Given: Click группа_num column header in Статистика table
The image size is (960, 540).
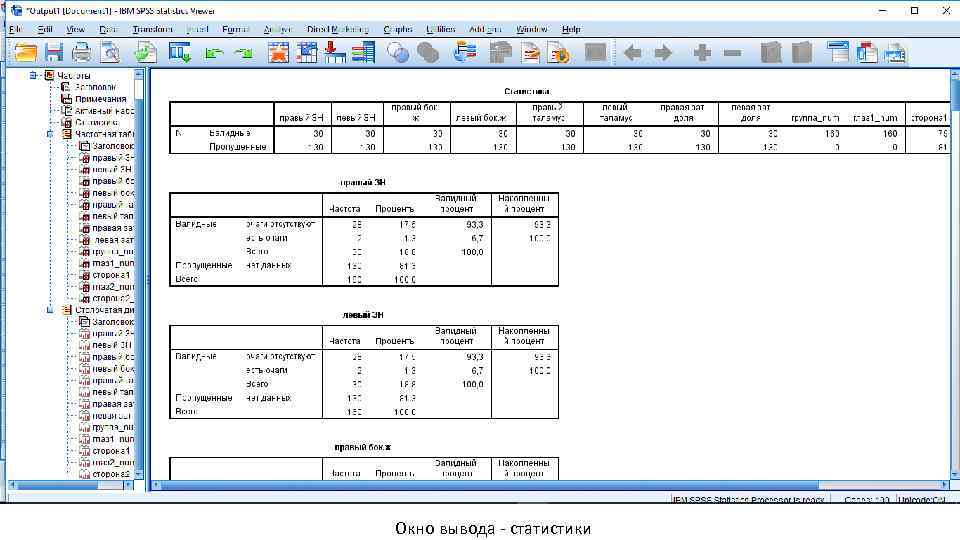Looking at the screenshot, I should tap(814, 118).
